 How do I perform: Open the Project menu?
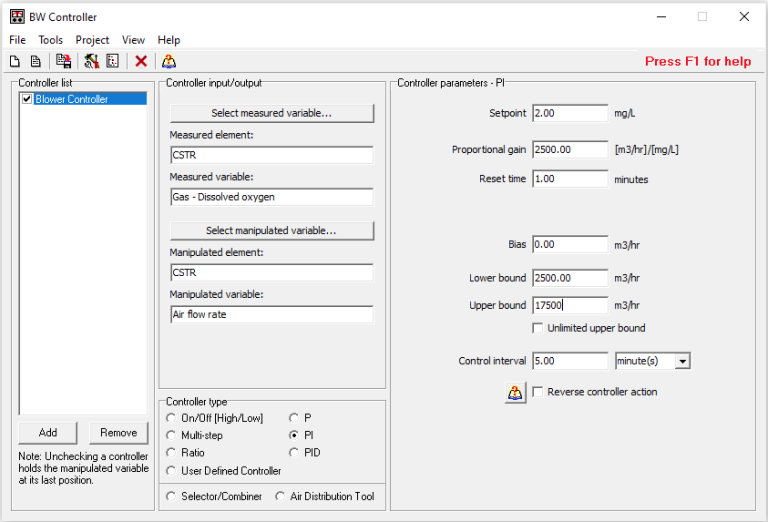(x=92, y=40)
